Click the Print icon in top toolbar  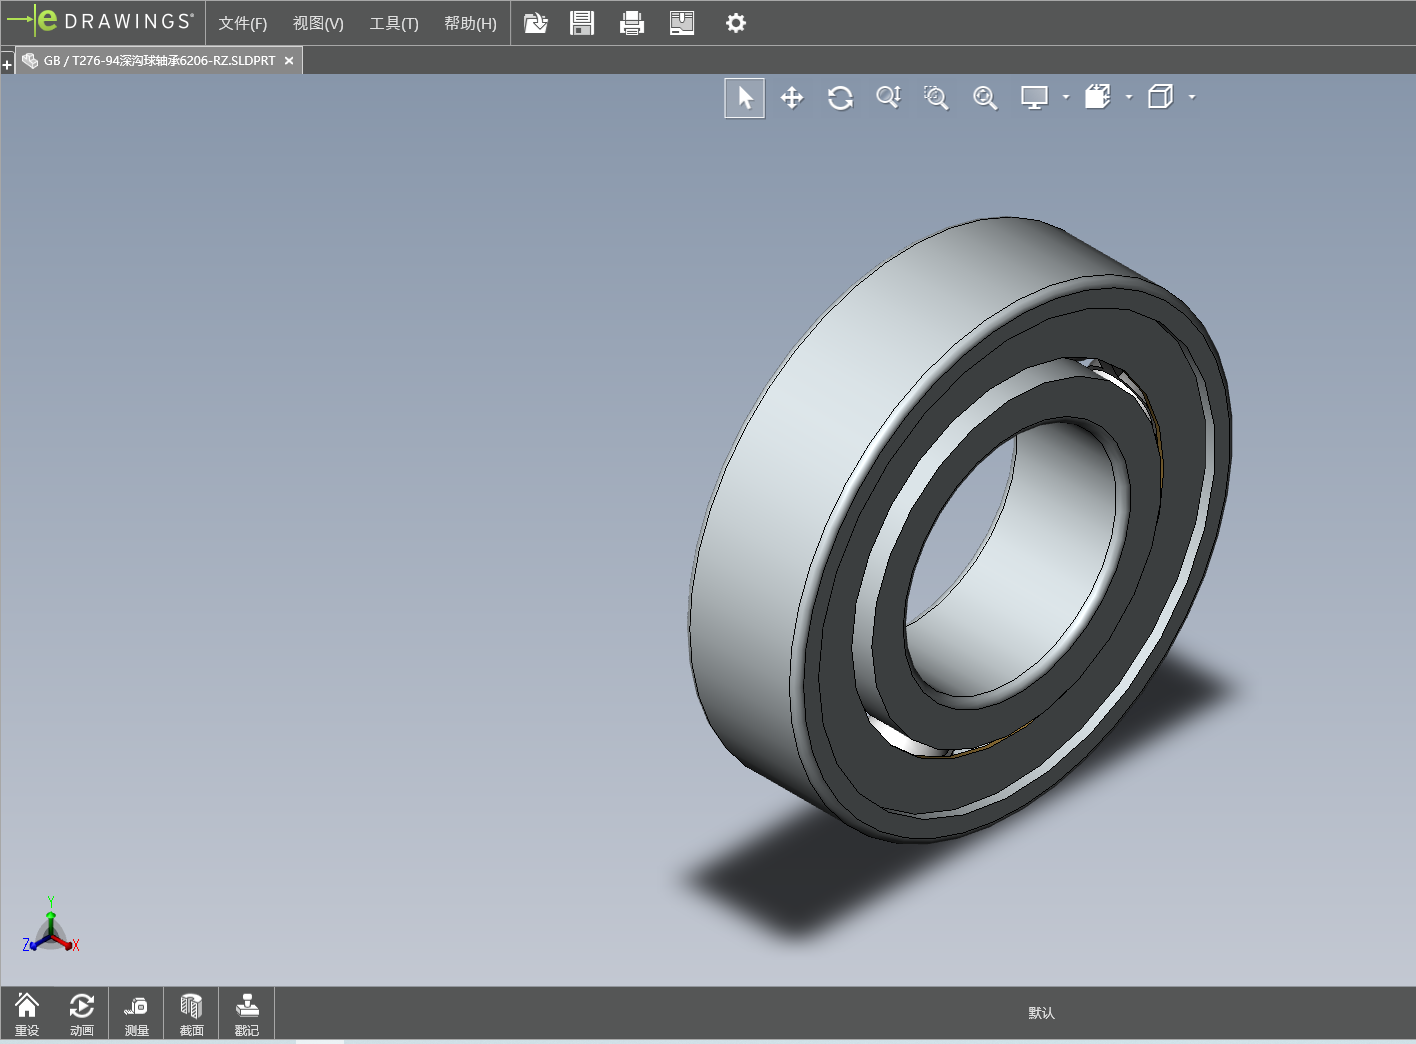click(632, 23)
